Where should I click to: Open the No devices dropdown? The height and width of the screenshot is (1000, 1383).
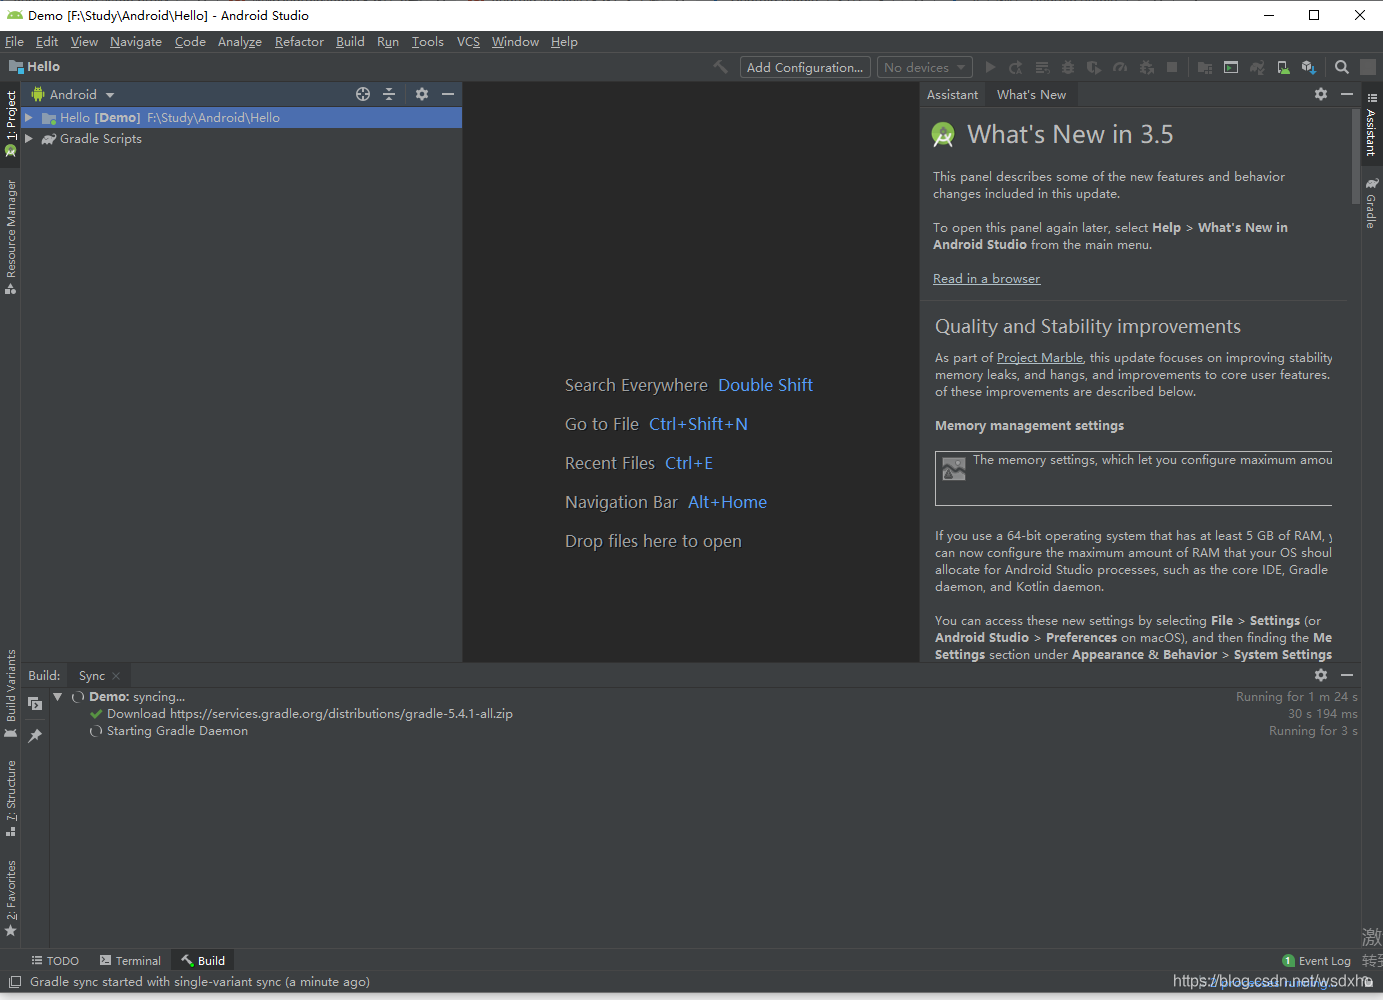pyautogui.click(x=925, y=67)
